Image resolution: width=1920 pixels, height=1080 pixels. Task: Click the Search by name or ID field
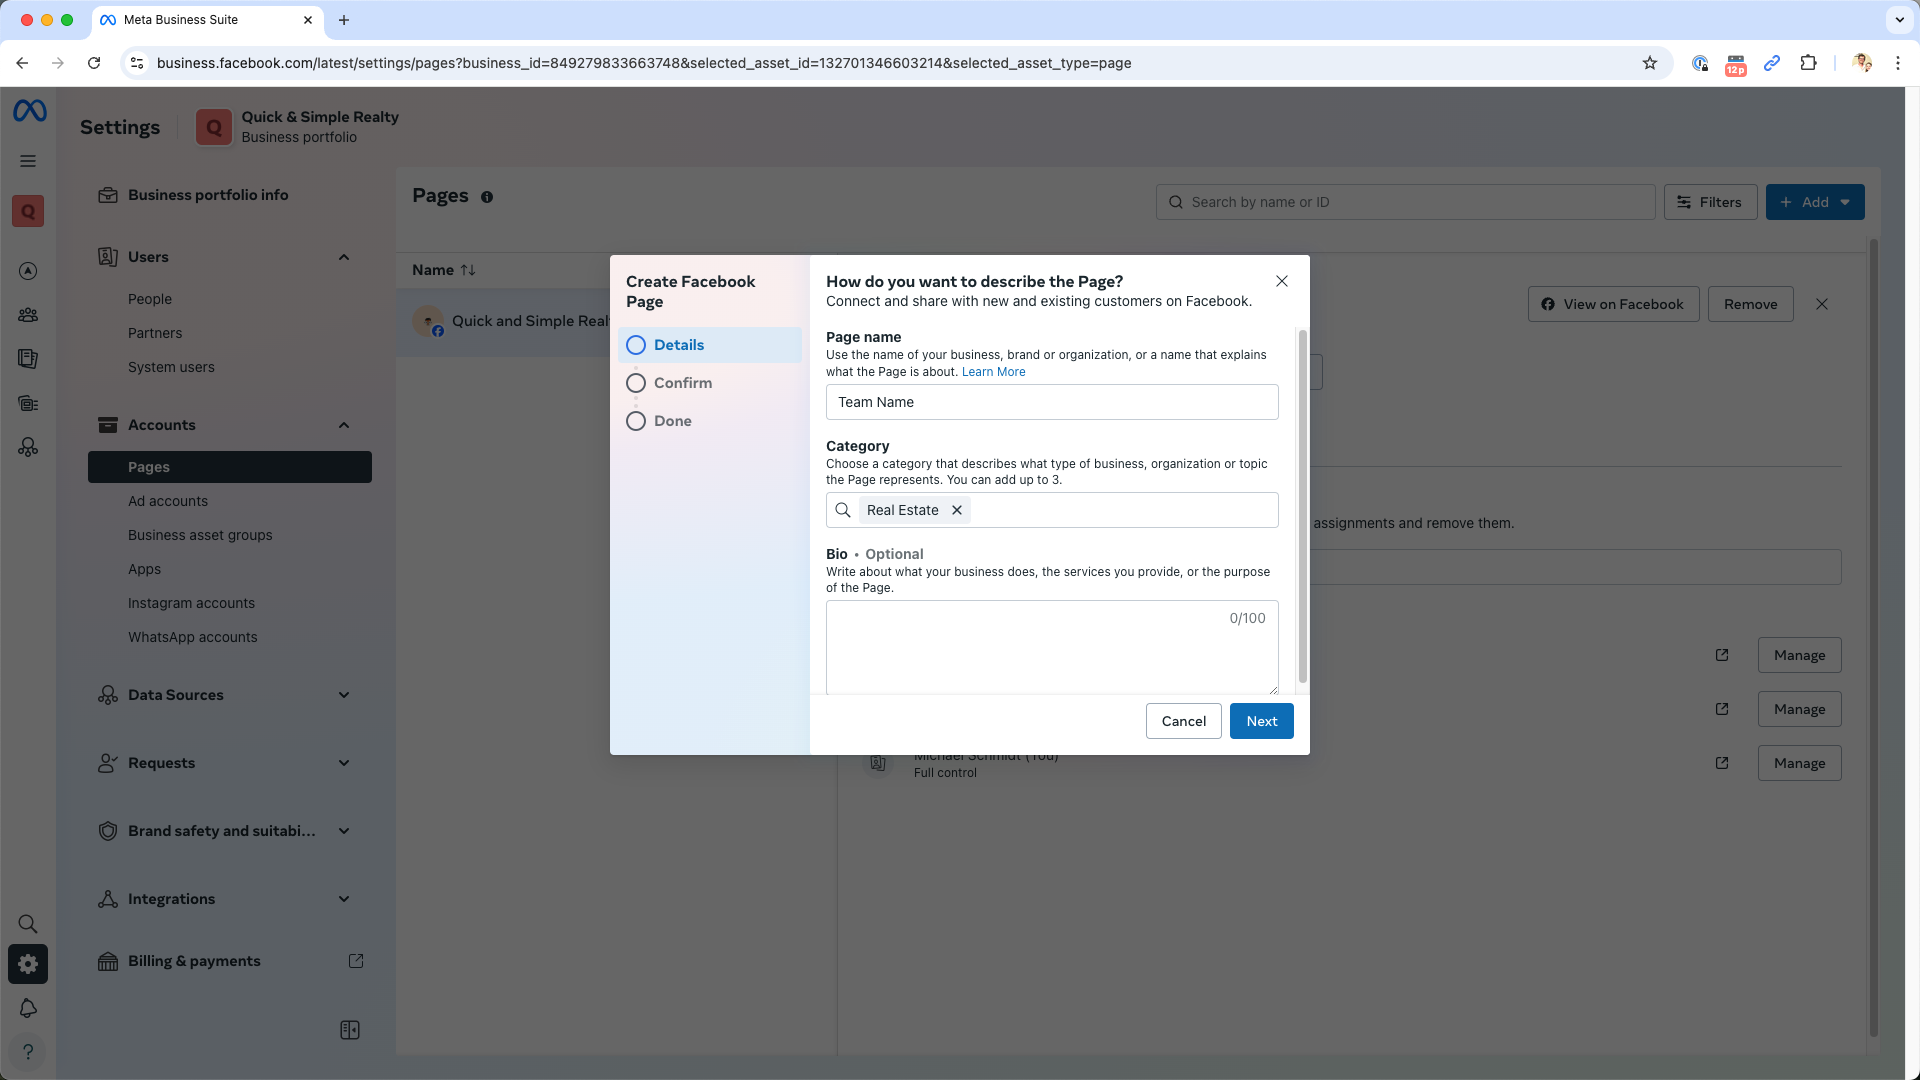[1406, 202]
